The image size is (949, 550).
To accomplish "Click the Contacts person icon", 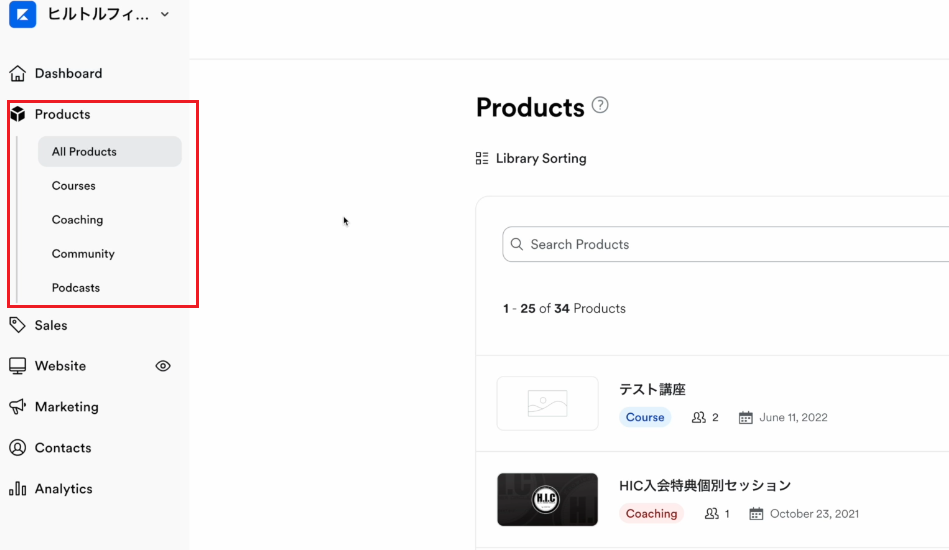I will [18, 448].
